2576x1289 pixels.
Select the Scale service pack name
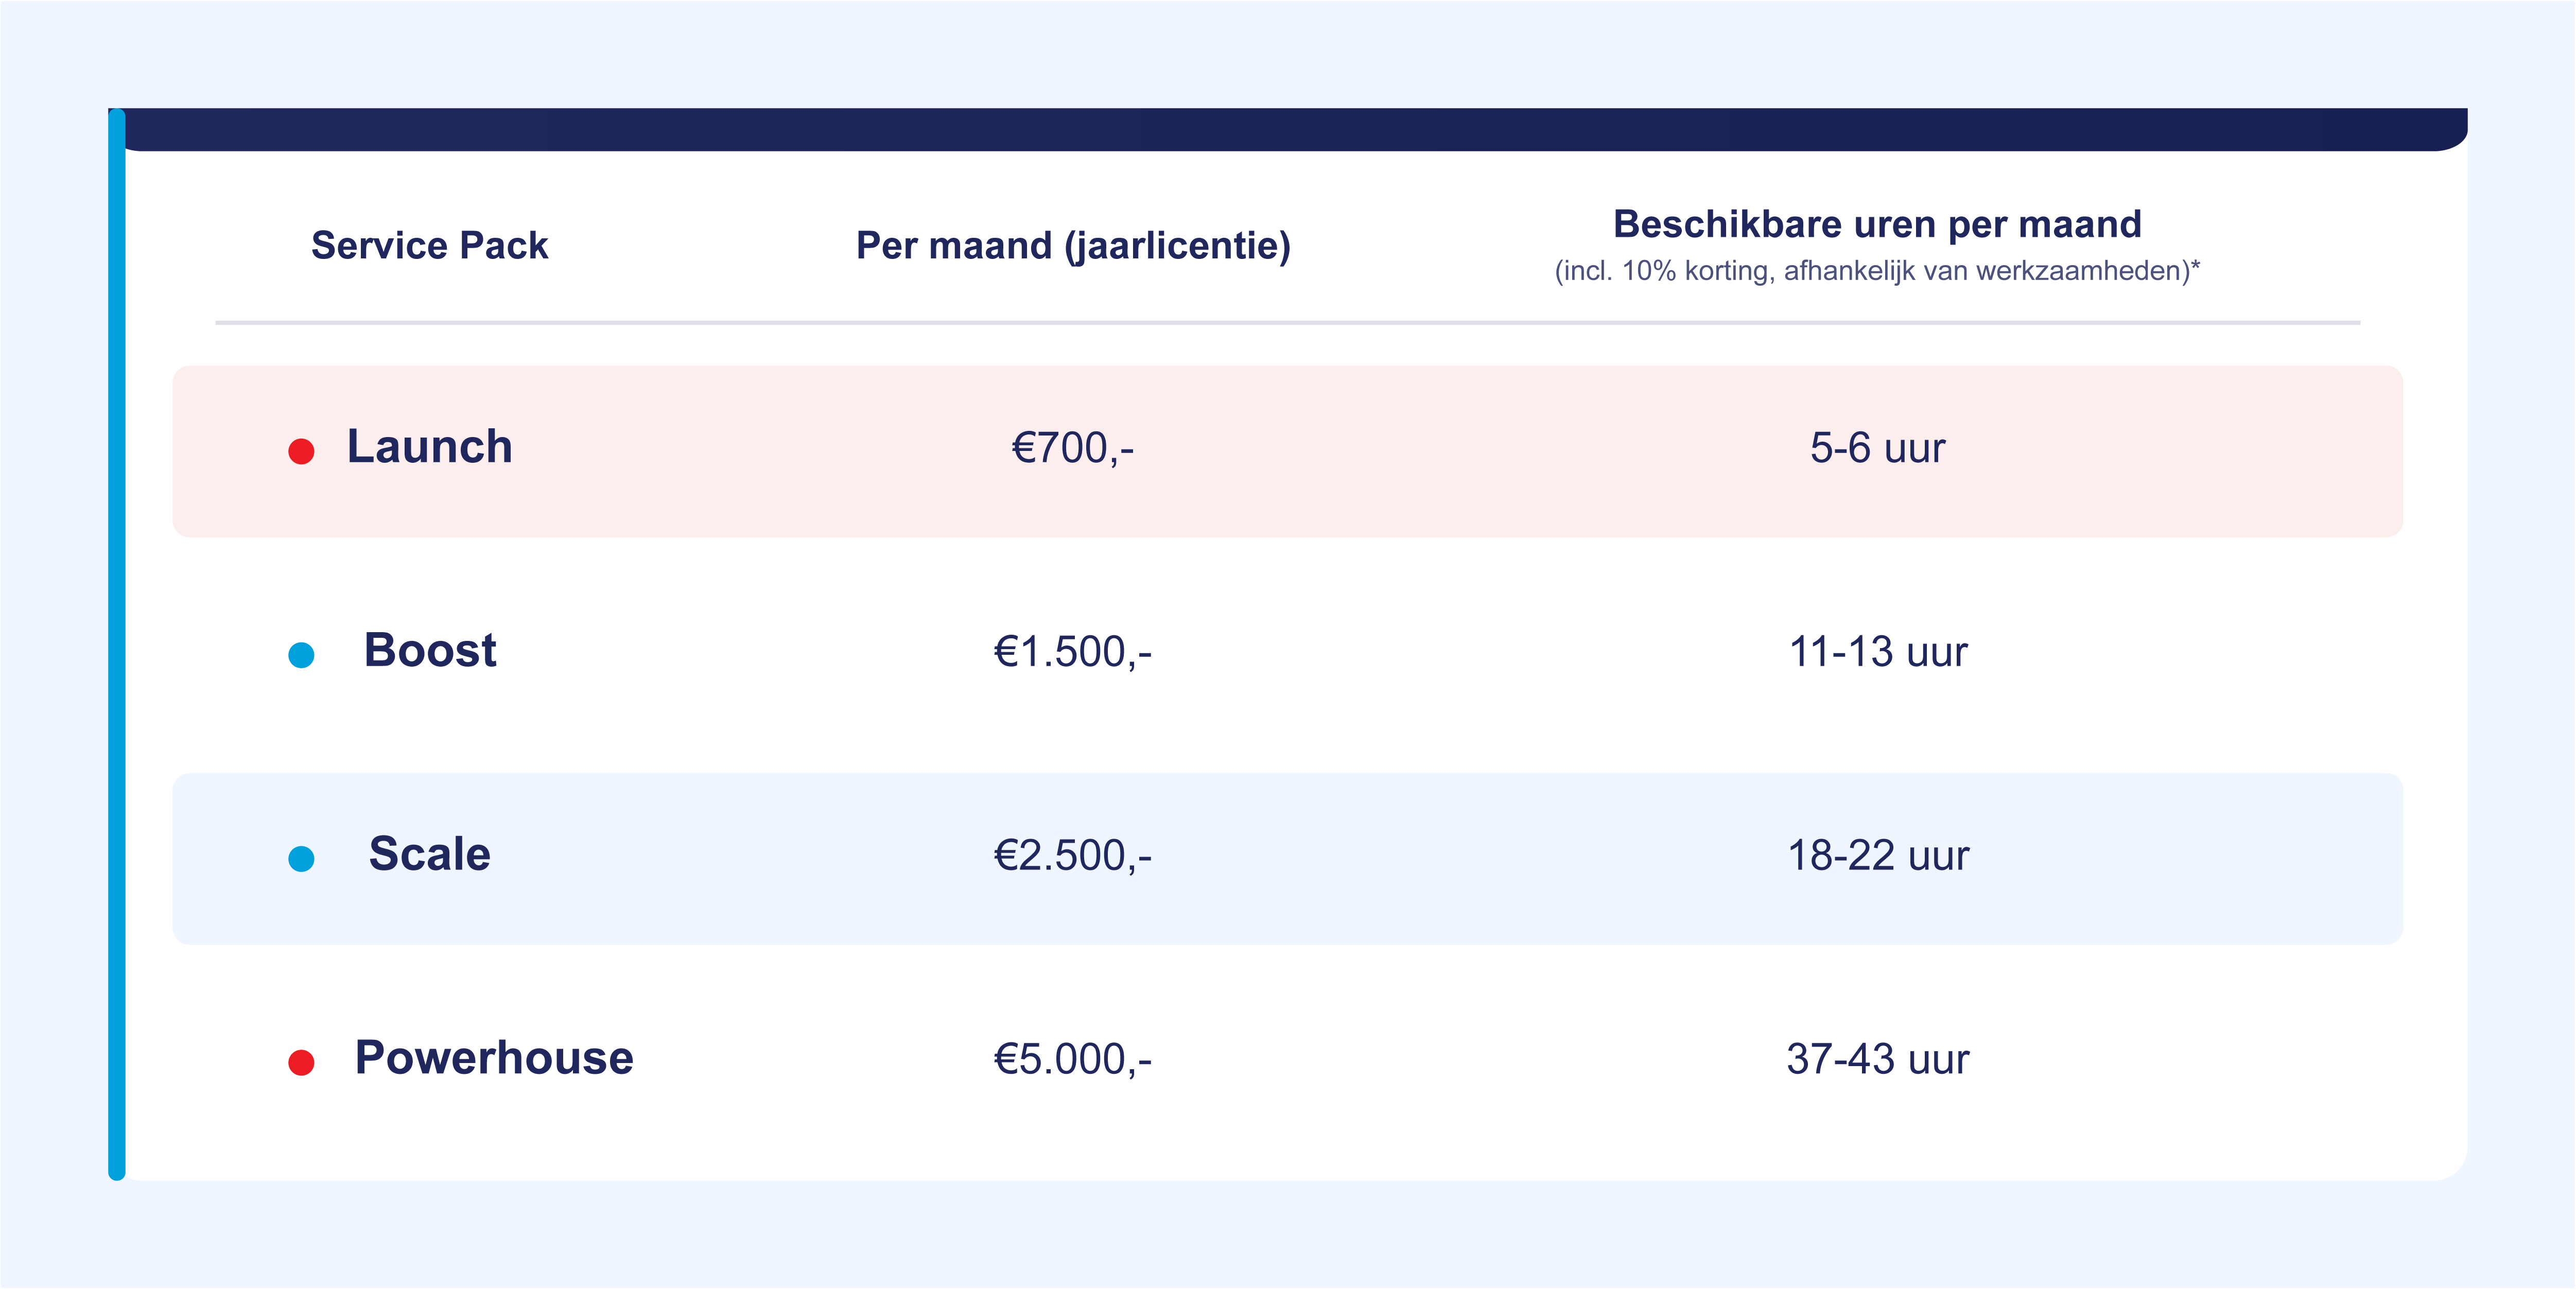pyautogui.click(x=430, y=854)
